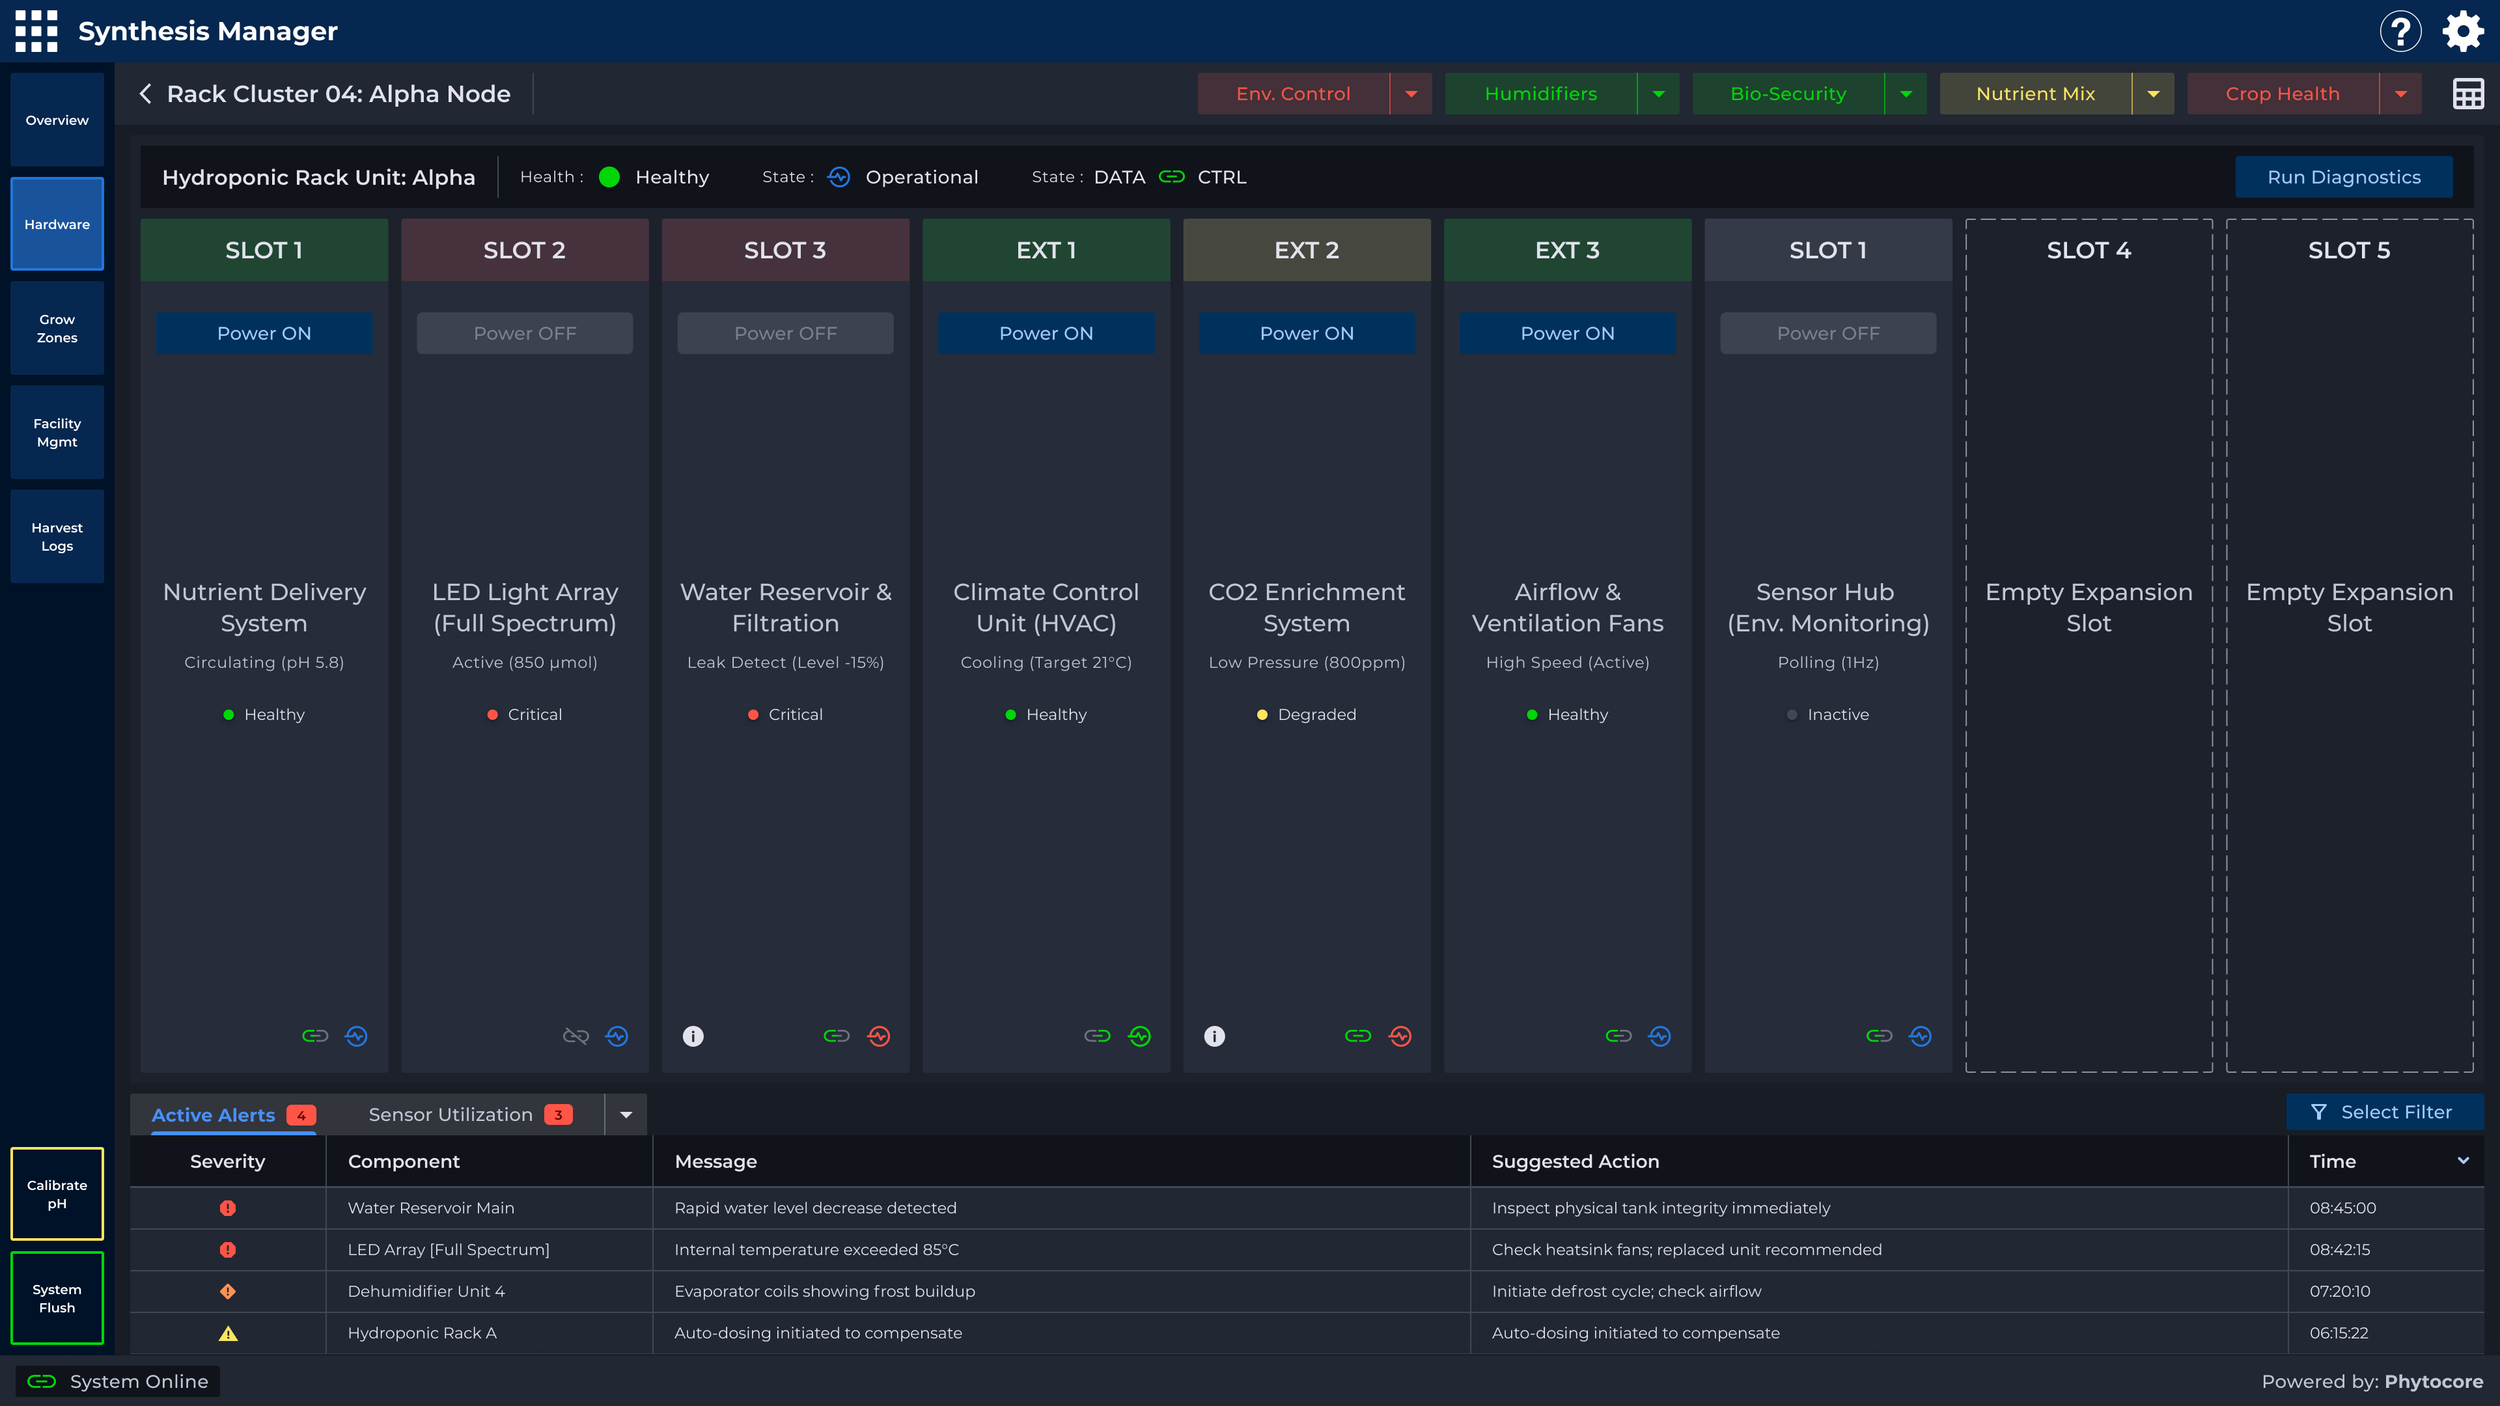Screen dimensions: 2500x1406
Task: Click the red activity icon on the Water Reservoir card
Action: point(879,1036)
